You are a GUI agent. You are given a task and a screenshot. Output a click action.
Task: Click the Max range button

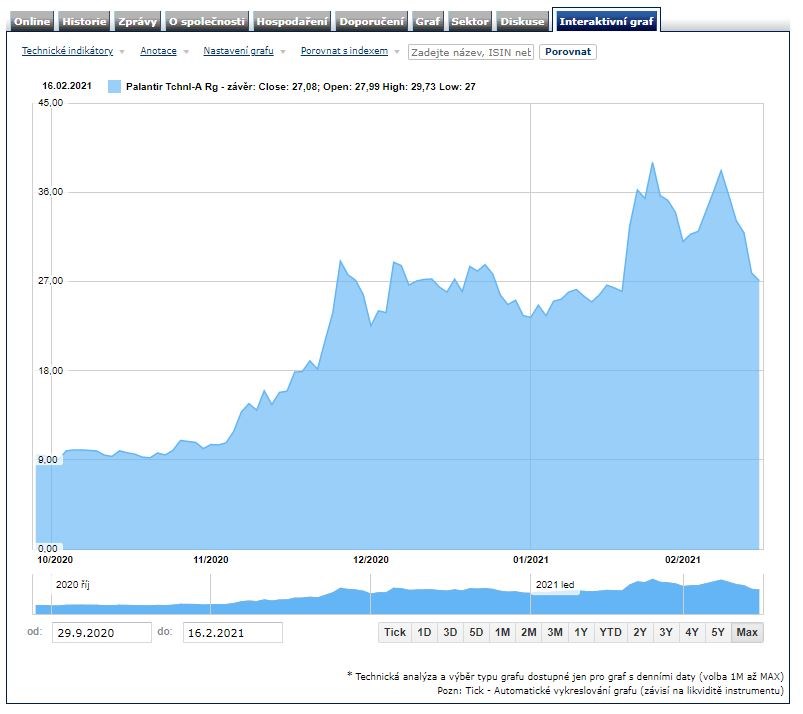click(x=746, y=632)
